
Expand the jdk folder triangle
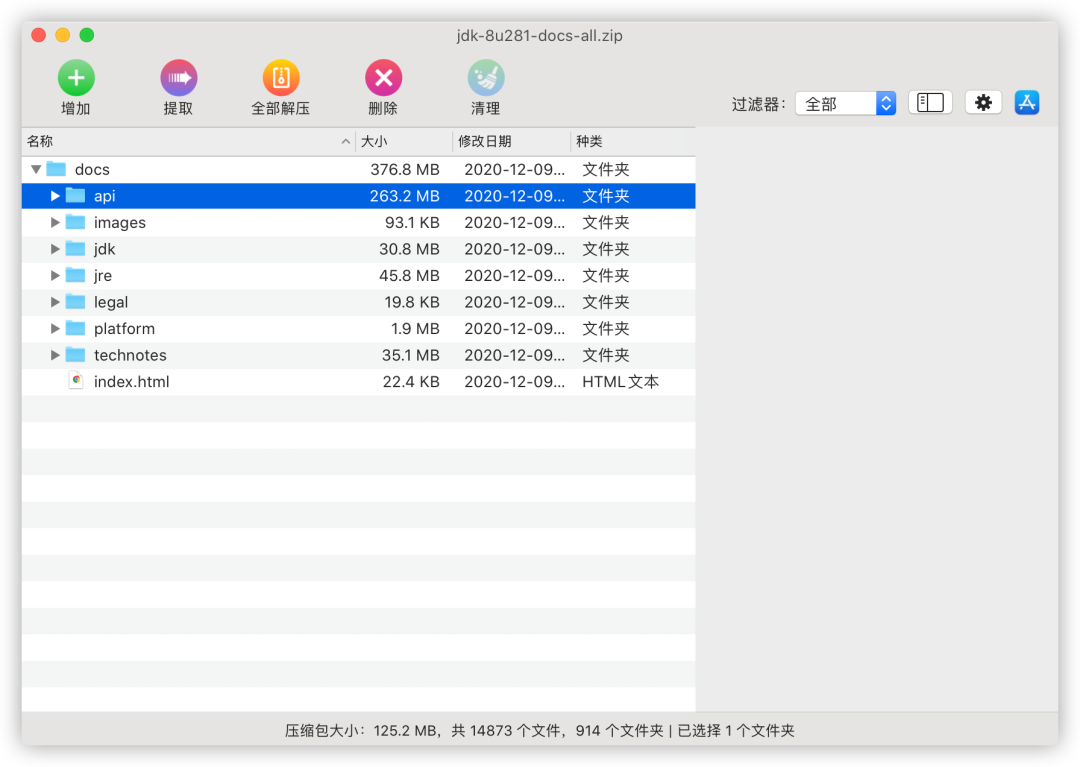(55, 249)
